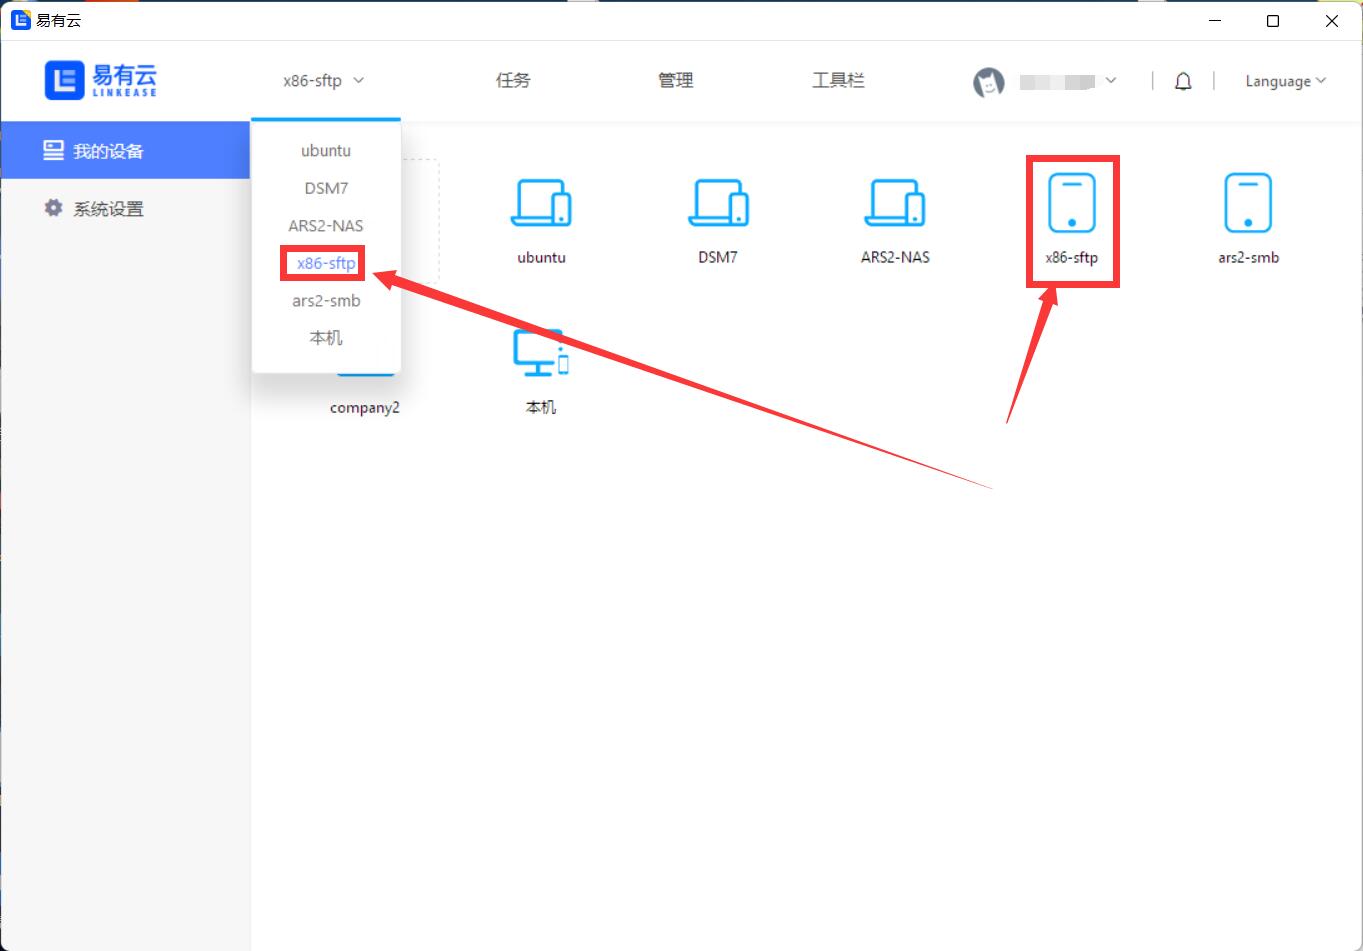Collapse the x86-sftp device dropdown in header
Screen dimensions: 1363x951
pos(323,81)
